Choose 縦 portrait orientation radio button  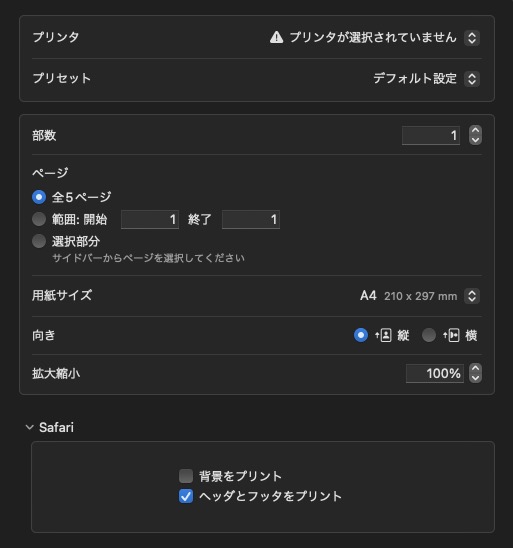point(361,335)
